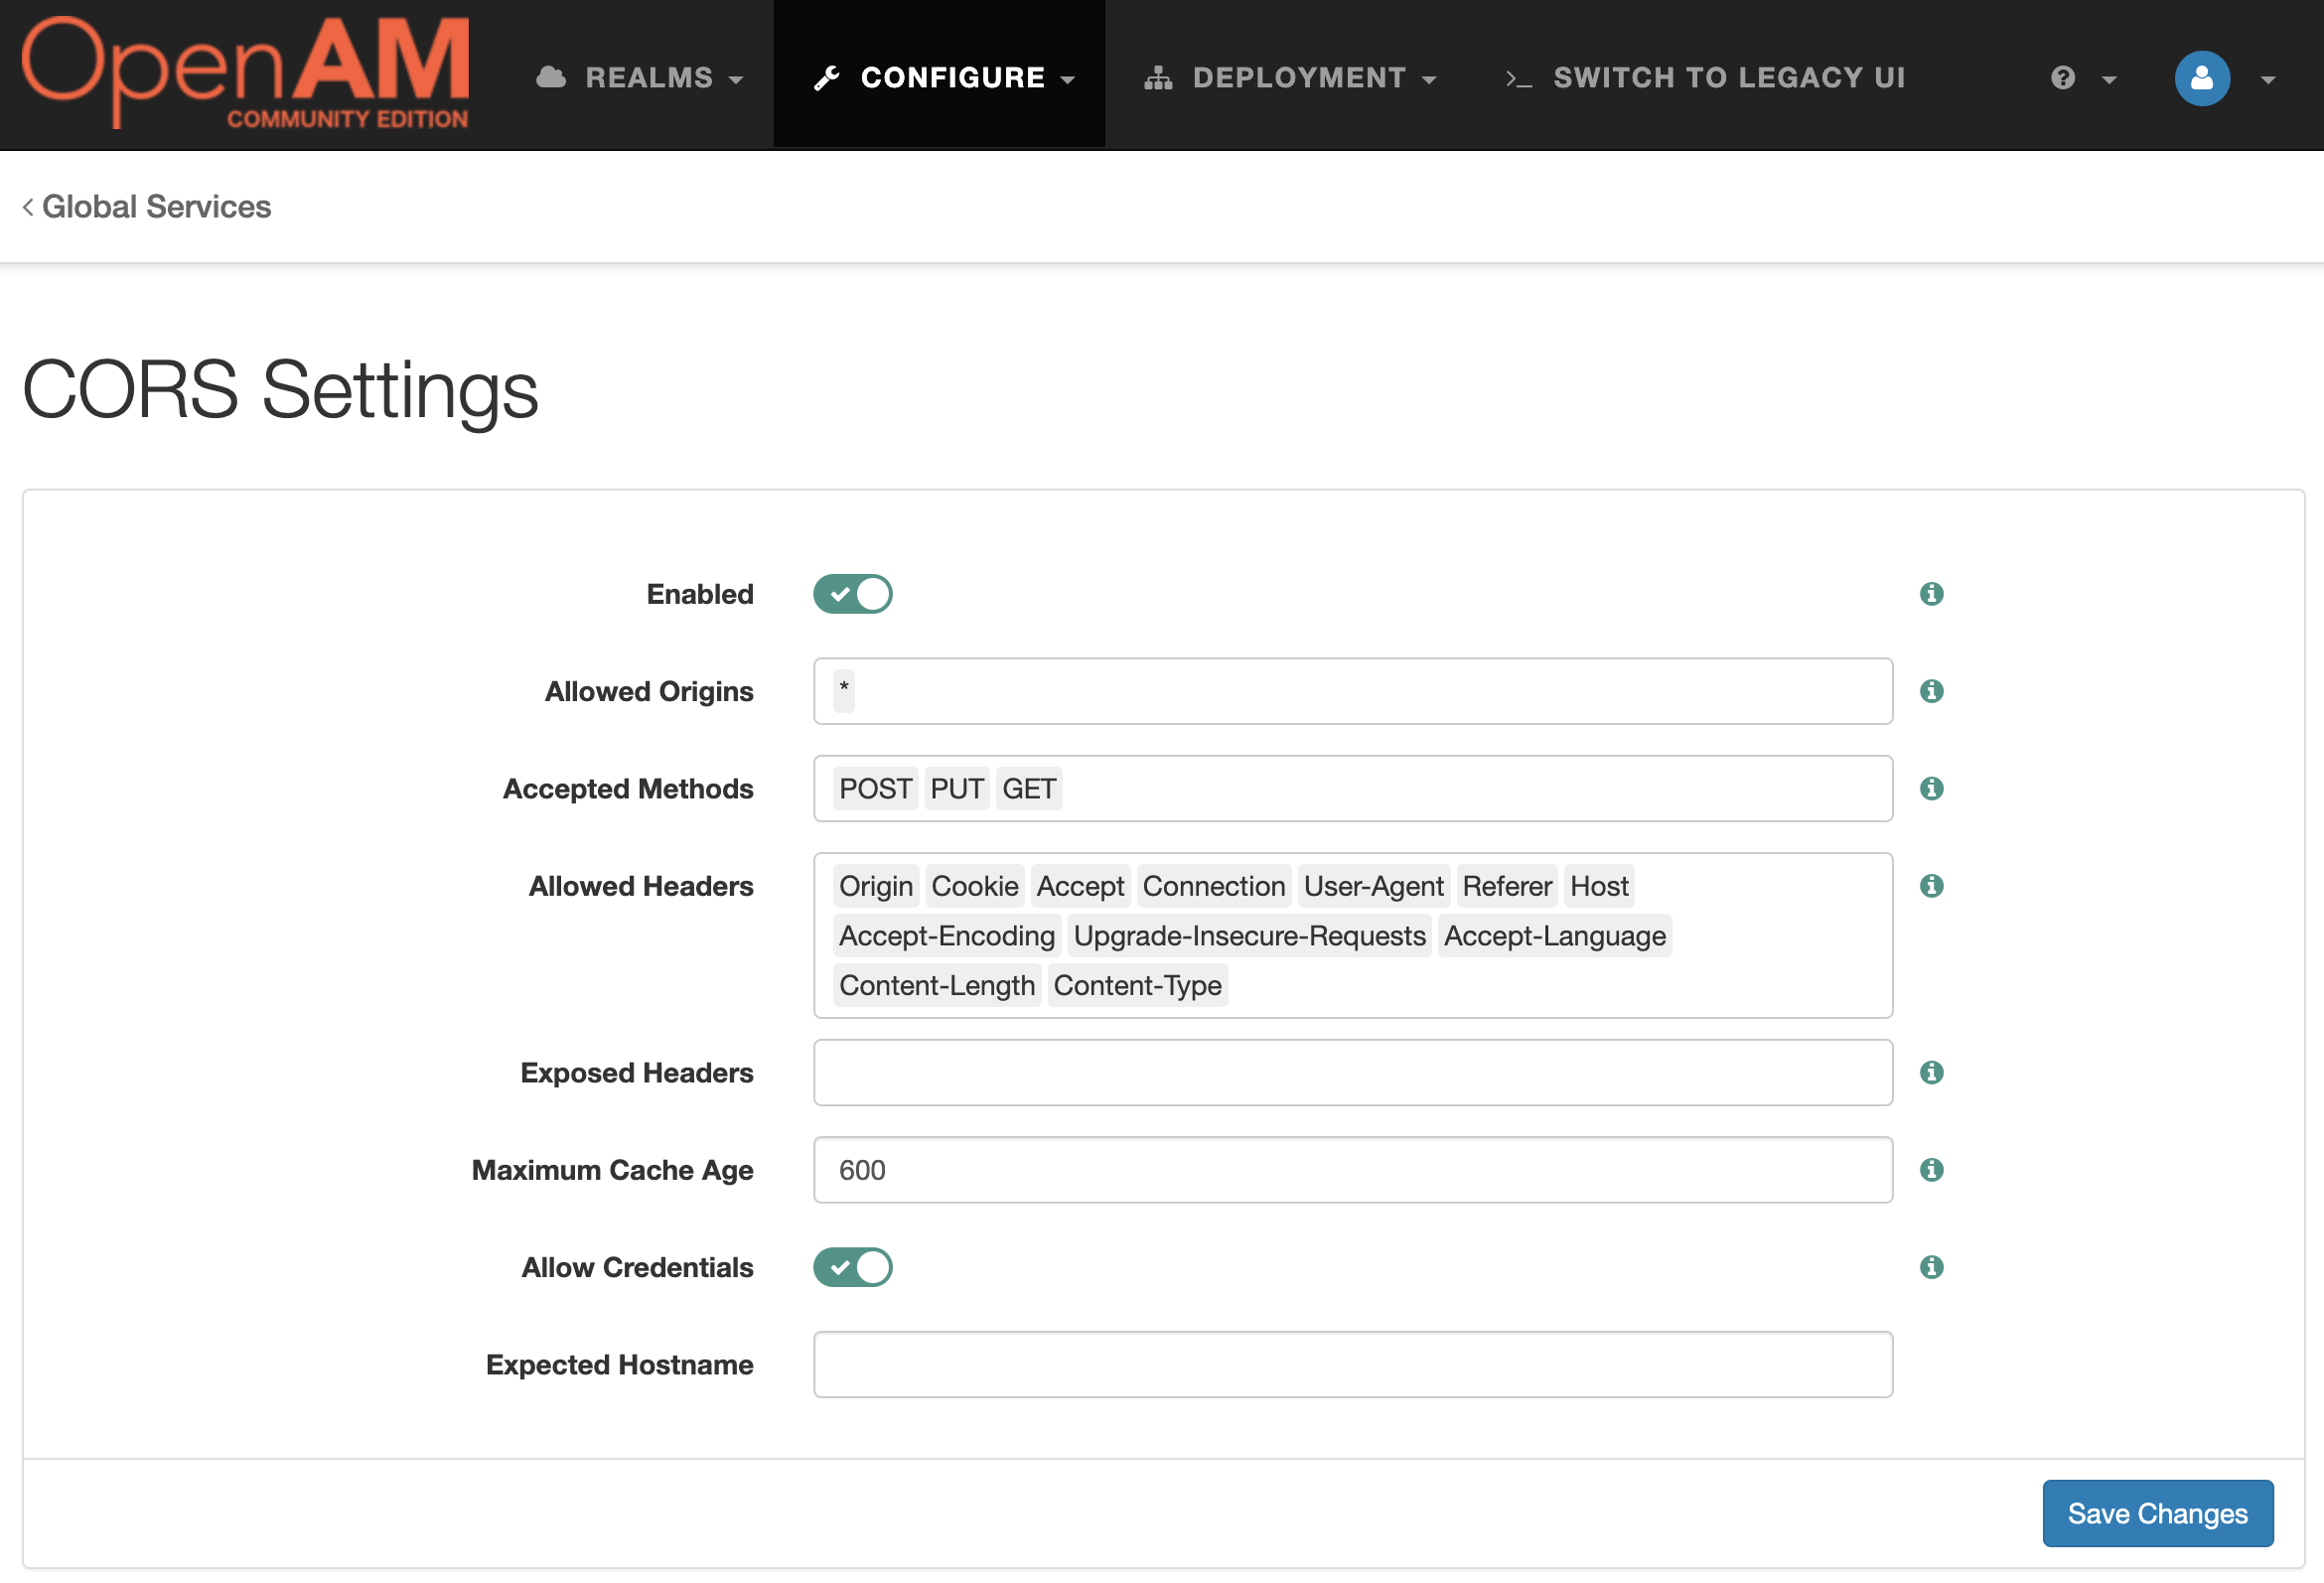Click the info icon next to Exposed Headers
The image size is (2324, 1583).
(x=1930, y=1073)
